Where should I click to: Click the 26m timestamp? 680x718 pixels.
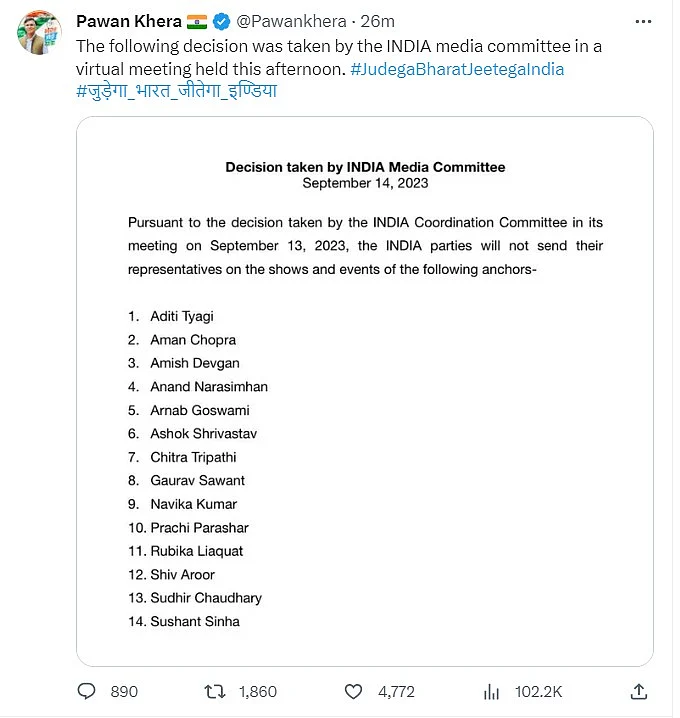(x=378, y=22)
